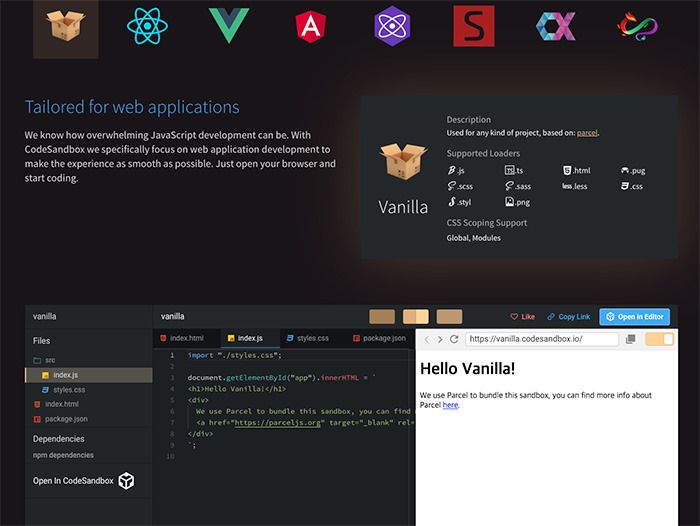
Task: Select the Dojo dragon template icon
Action: [x=638, y=26]
